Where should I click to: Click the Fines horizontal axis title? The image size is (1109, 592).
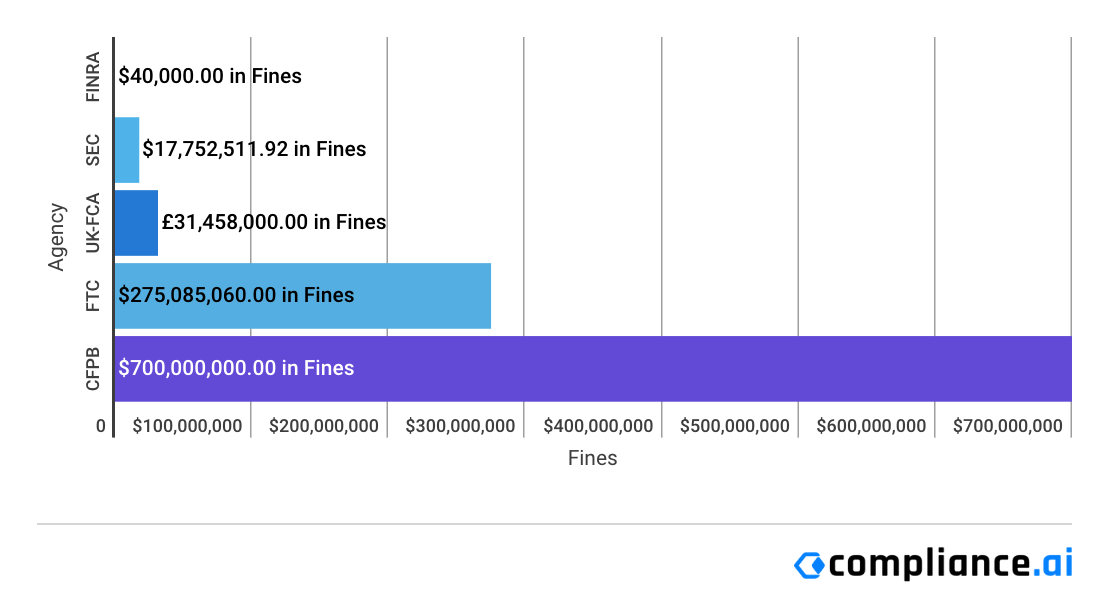[x=593, y=459]
